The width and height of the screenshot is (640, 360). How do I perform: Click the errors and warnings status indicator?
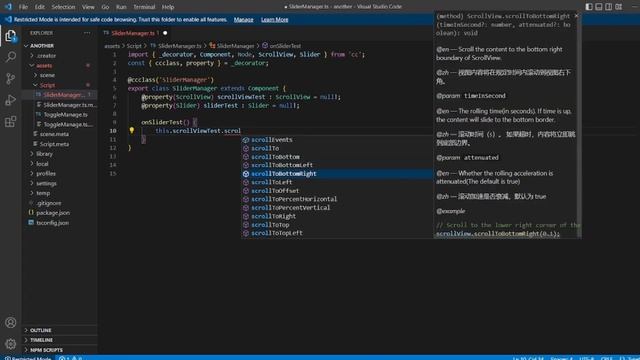click(x=71, y=358)
